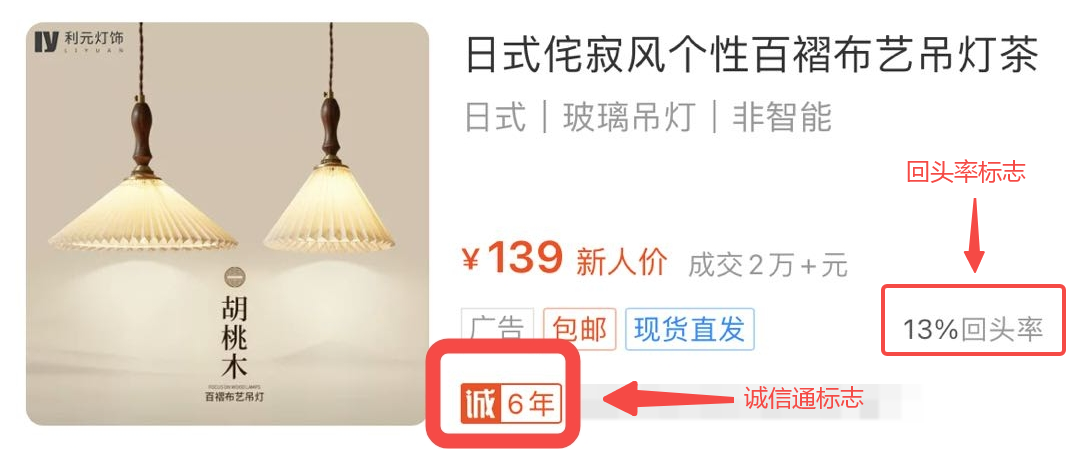Click the orange 诚 trust badge icon
This screenshot has width=1080, height=449.
click(479, 404)
